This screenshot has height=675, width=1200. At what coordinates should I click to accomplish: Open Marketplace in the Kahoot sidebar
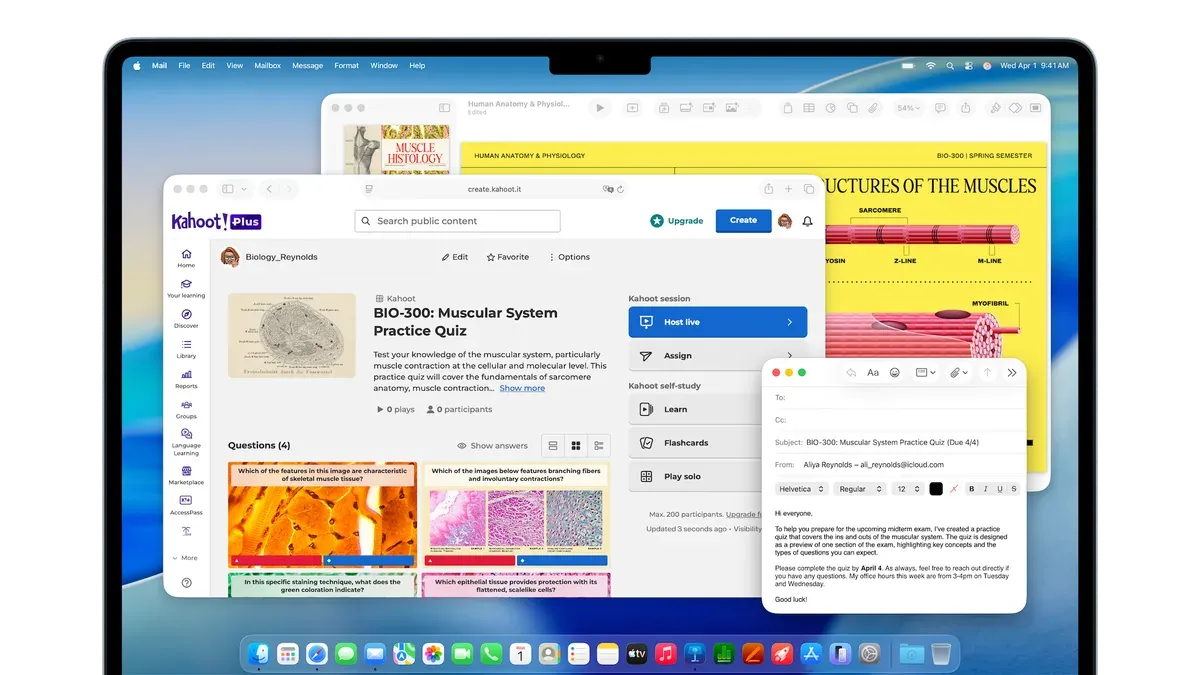(x=186, y=474)
